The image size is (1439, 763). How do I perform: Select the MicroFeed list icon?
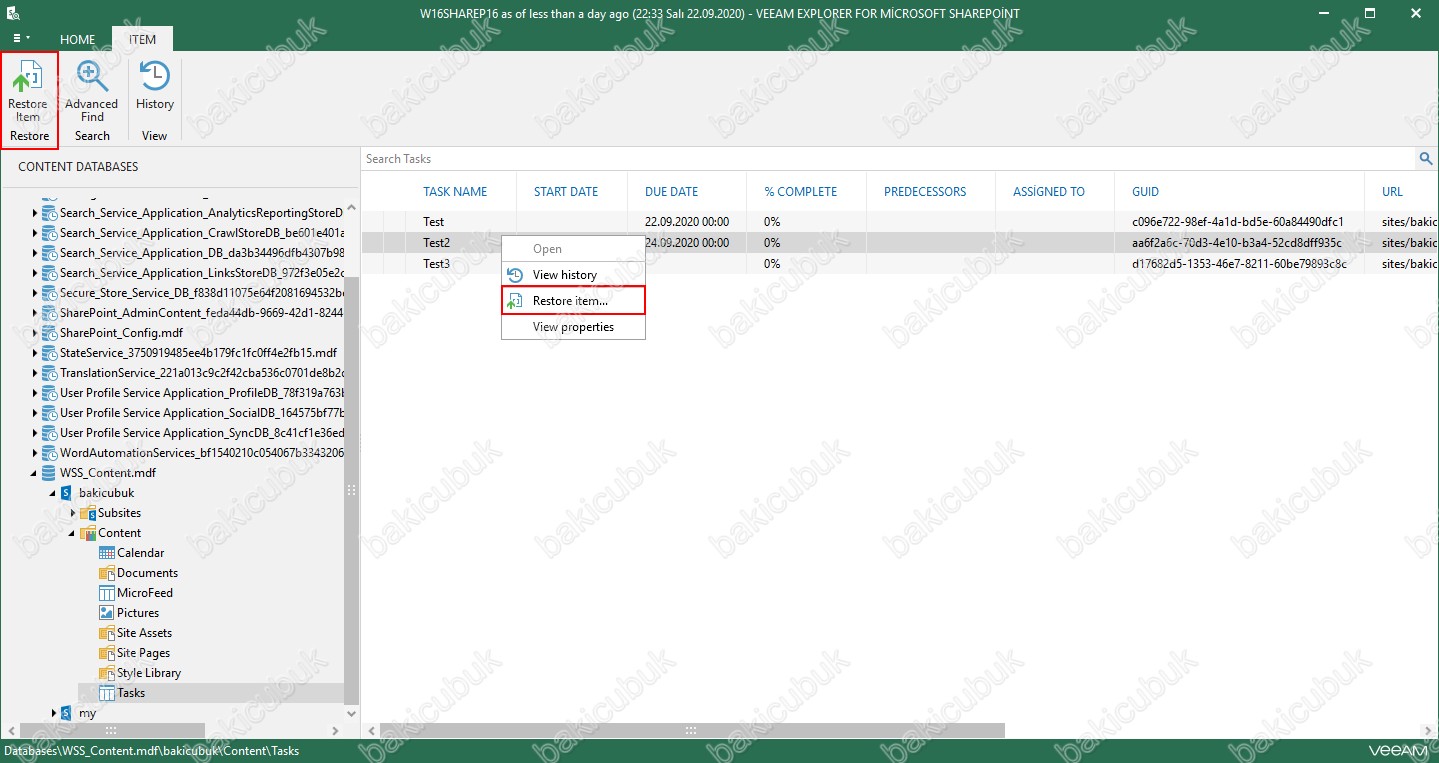tap(107, 593)
